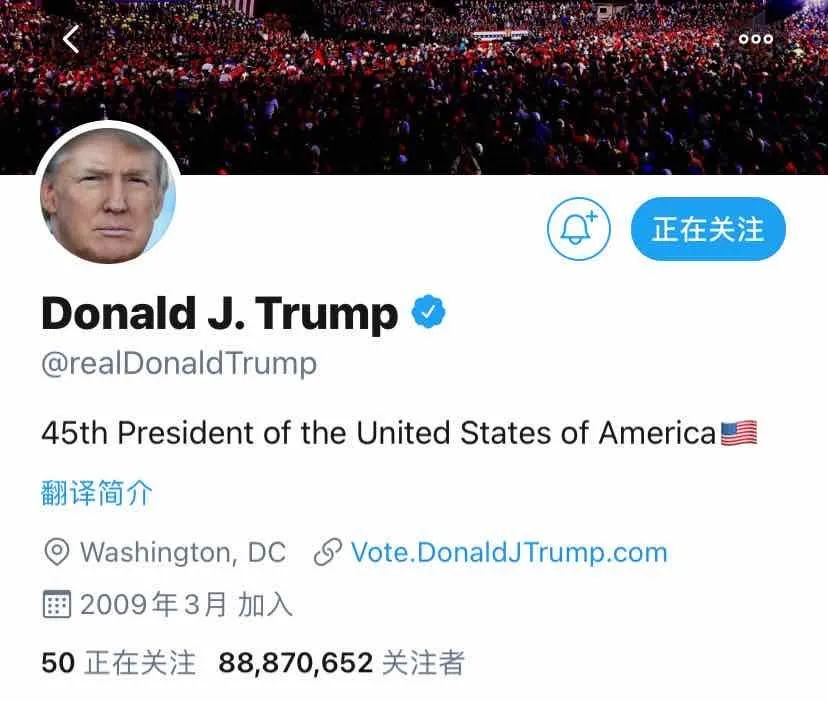Turn on notifications with the bell icon
This screenshot has width=828, height=702.
click(578, 228)
